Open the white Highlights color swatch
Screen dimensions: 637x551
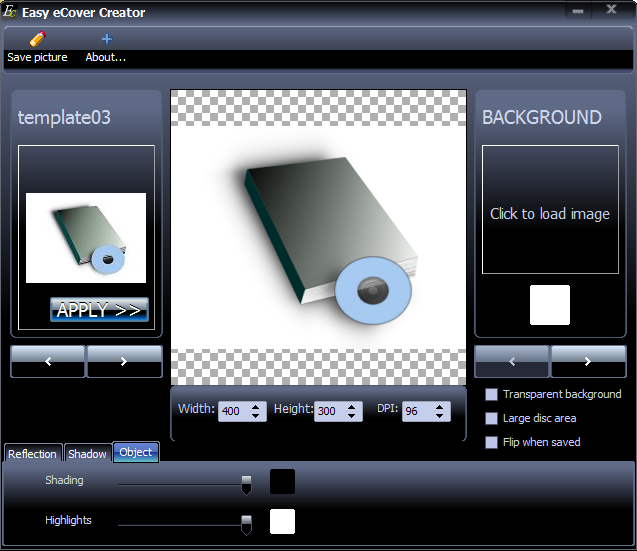282,521
